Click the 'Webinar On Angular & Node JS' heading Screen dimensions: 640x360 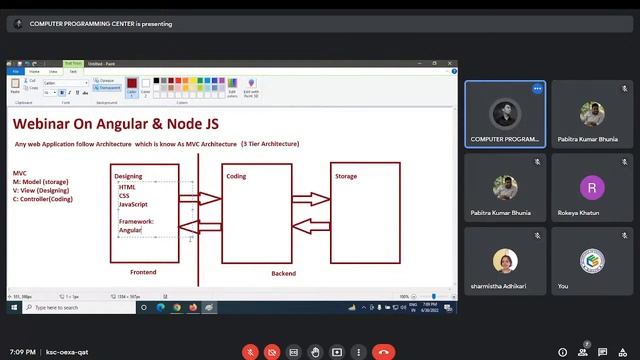click(x=116, y=124)
